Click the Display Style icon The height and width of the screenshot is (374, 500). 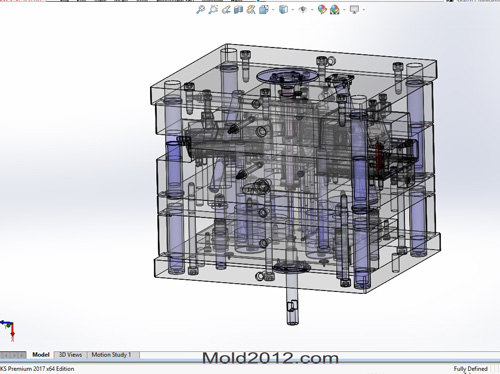283,9
